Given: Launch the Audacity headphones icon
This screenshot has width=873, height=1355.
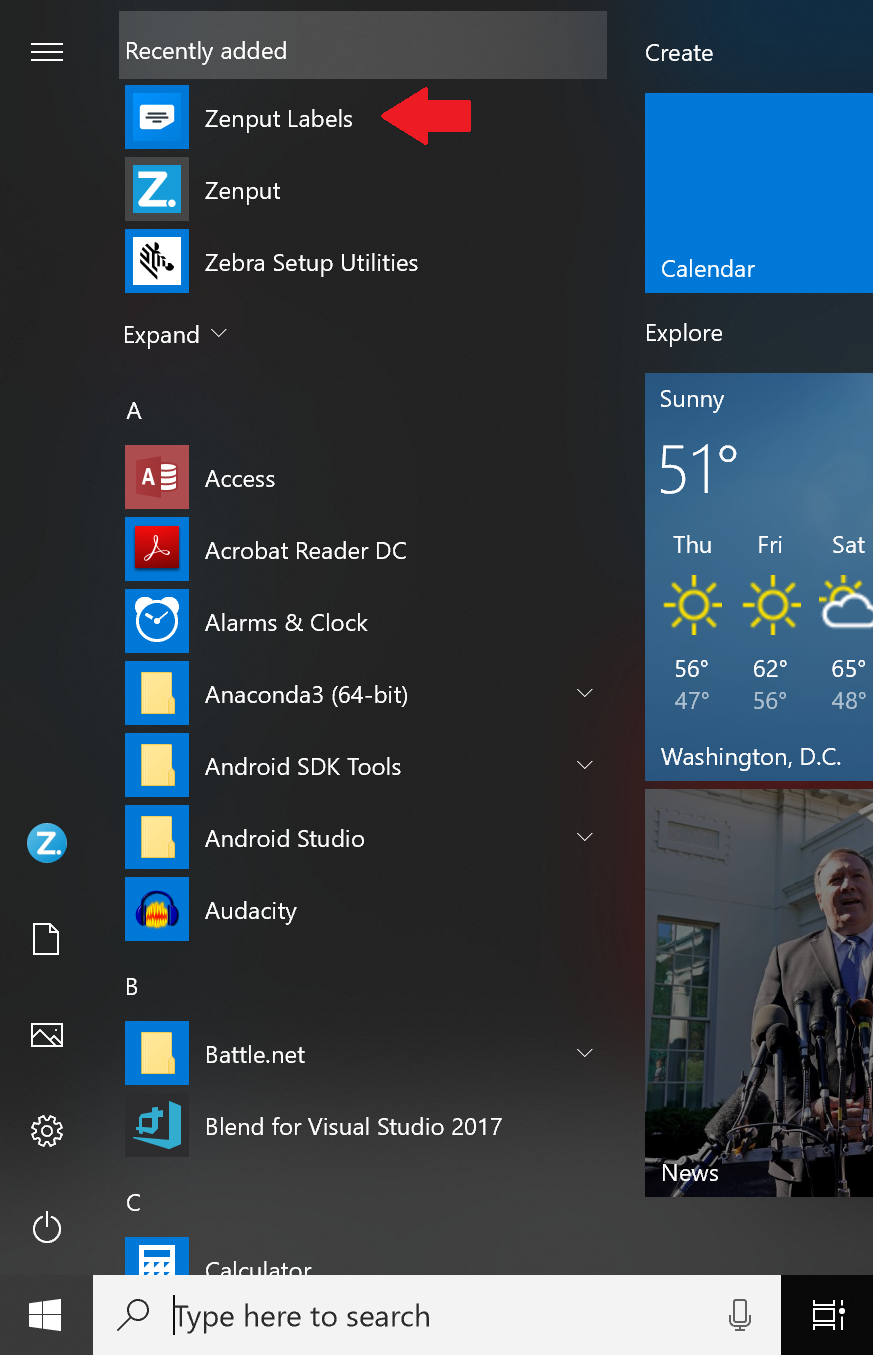Looking at the screenshot, I should (157, 910).
